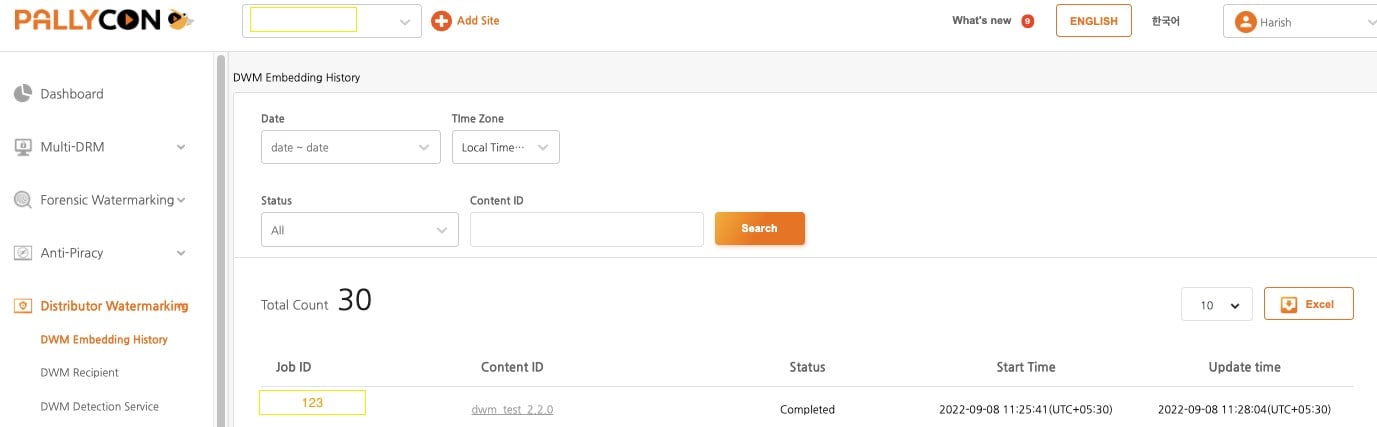
Task: Open the Time Zone dropdown
Action: click(505, 147)
